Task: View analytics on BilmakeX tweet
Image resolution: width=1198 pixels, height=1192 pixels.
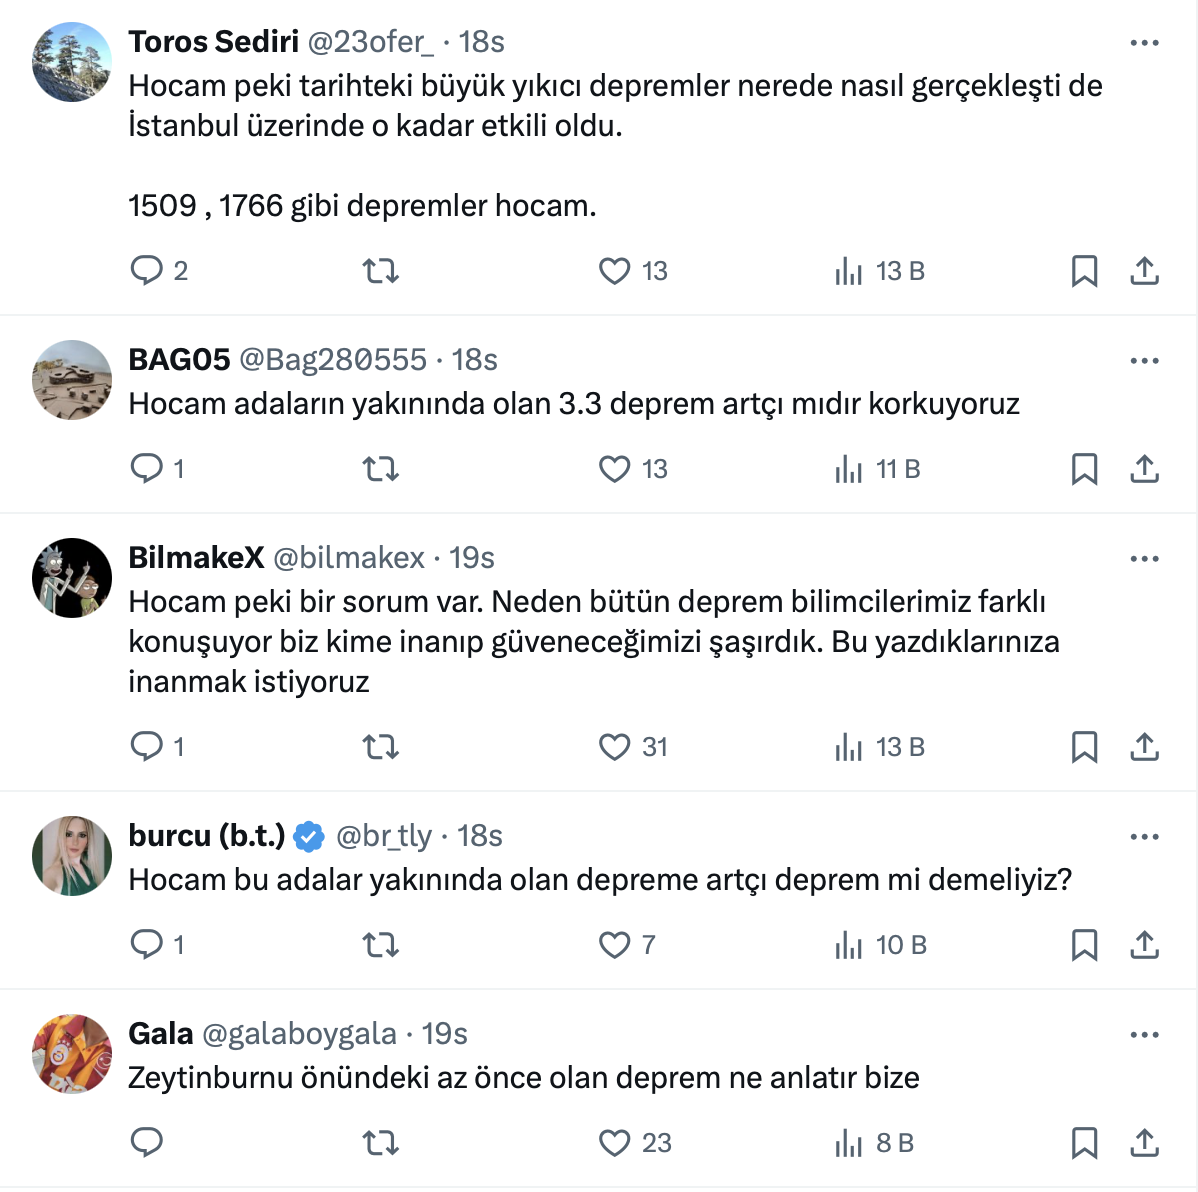Action: click(849, 747)
